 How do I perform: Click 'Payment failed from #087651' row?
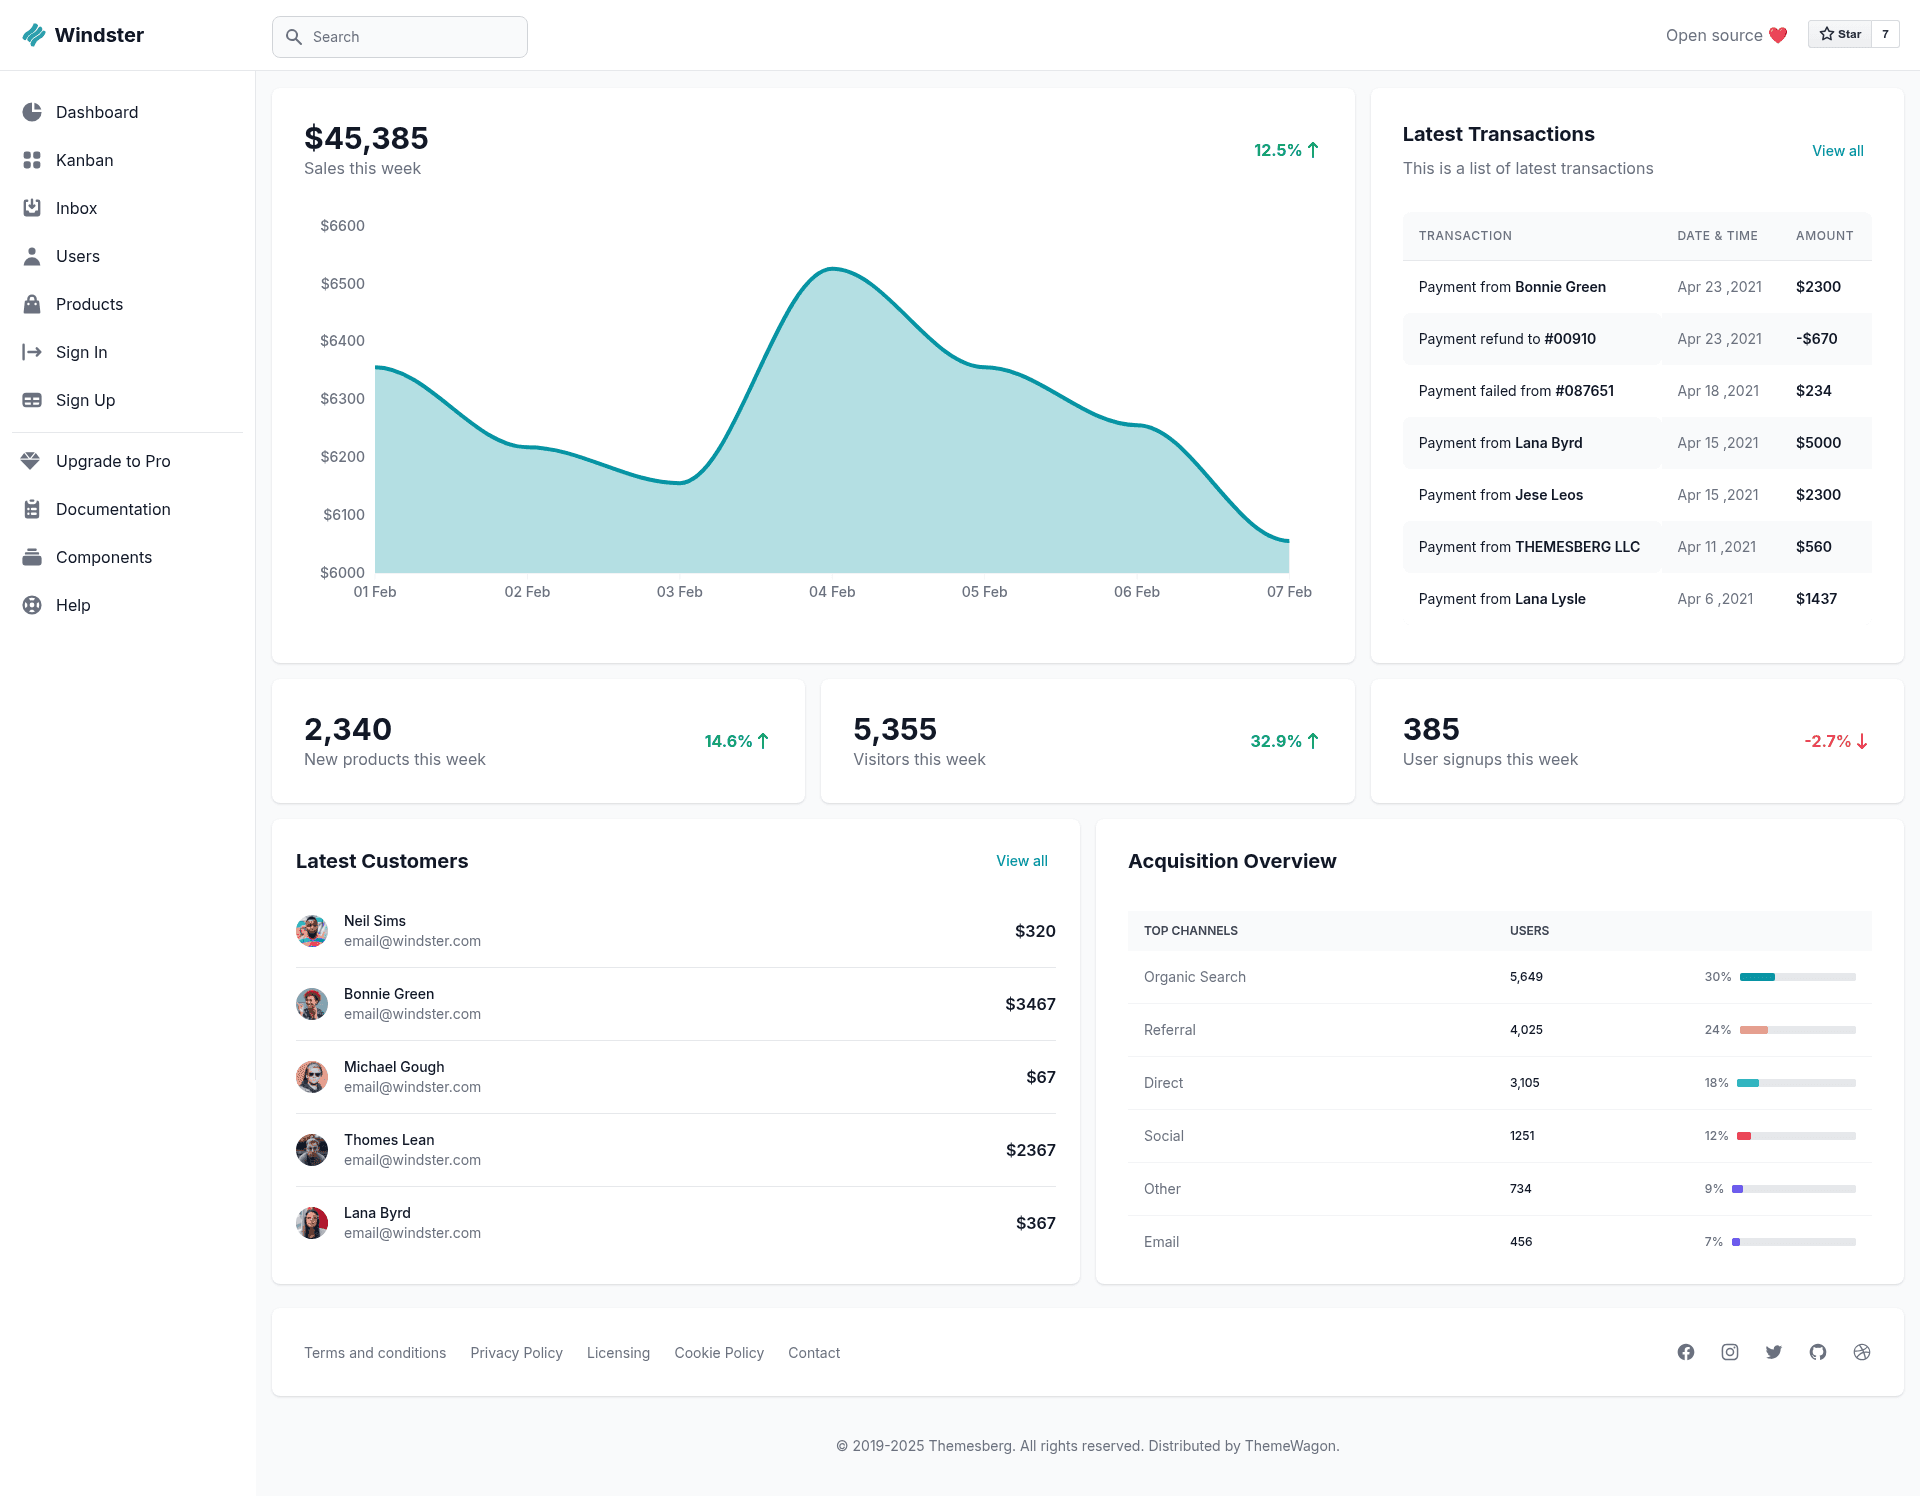point(1637,391)
